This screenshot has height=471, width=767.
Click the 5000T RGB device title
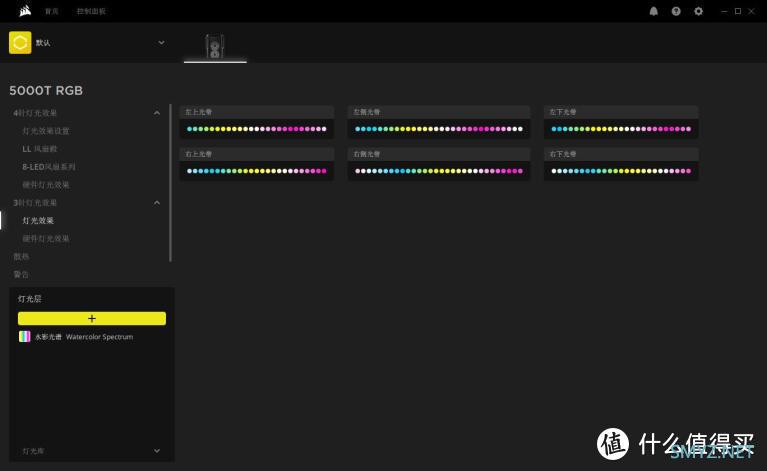46,90
